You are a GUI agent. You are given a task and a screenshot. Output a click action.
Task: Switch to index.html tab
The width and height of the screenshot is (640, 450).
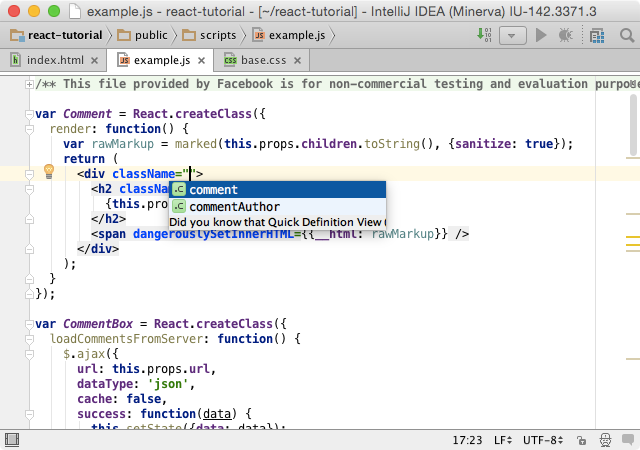pyautogui.click(x=55, y=60)
